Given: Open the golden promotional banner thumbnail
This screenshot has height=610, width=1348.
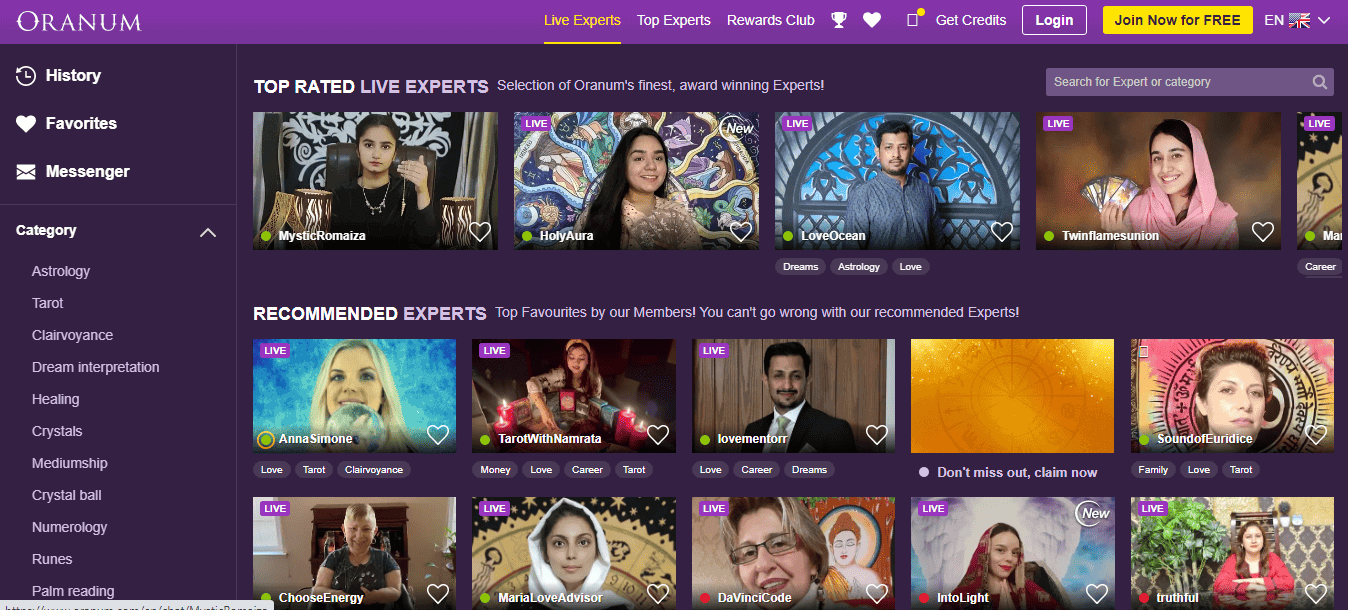Looking at the screenshot, I should (x=1012, y=396).
